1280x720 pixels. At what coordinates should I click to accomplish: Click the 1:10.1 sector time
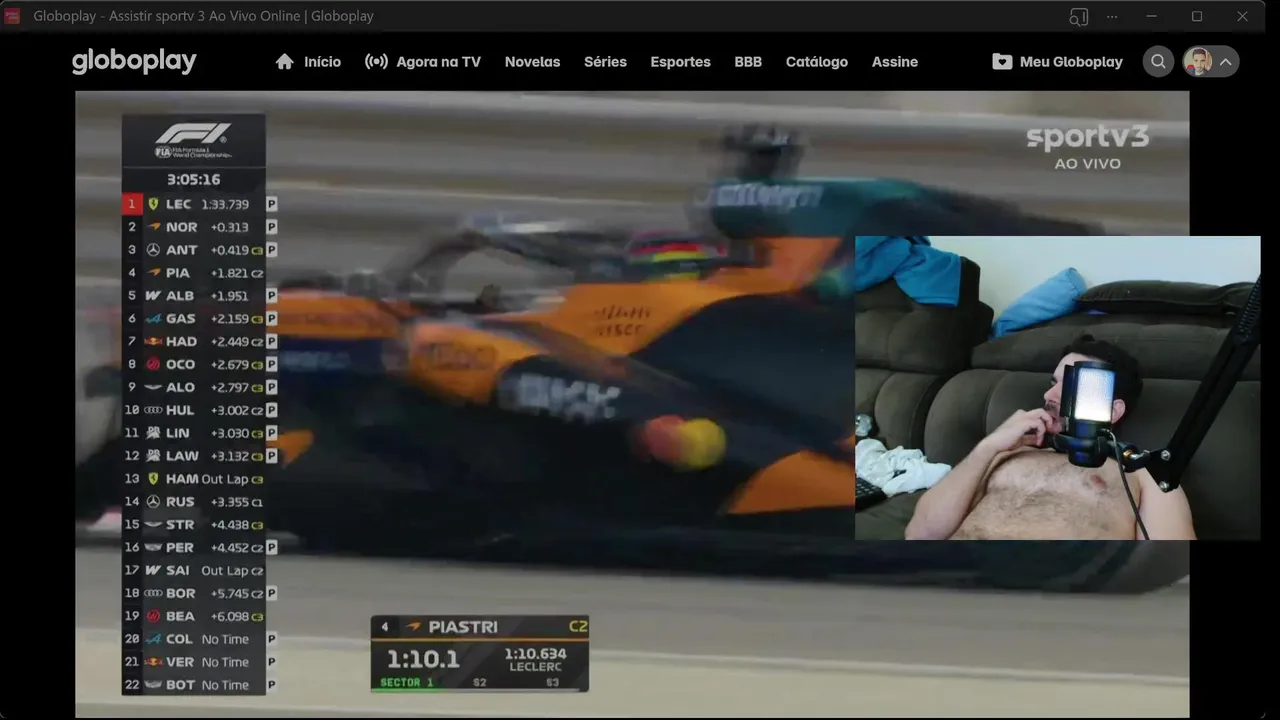[x=423, y=659]
